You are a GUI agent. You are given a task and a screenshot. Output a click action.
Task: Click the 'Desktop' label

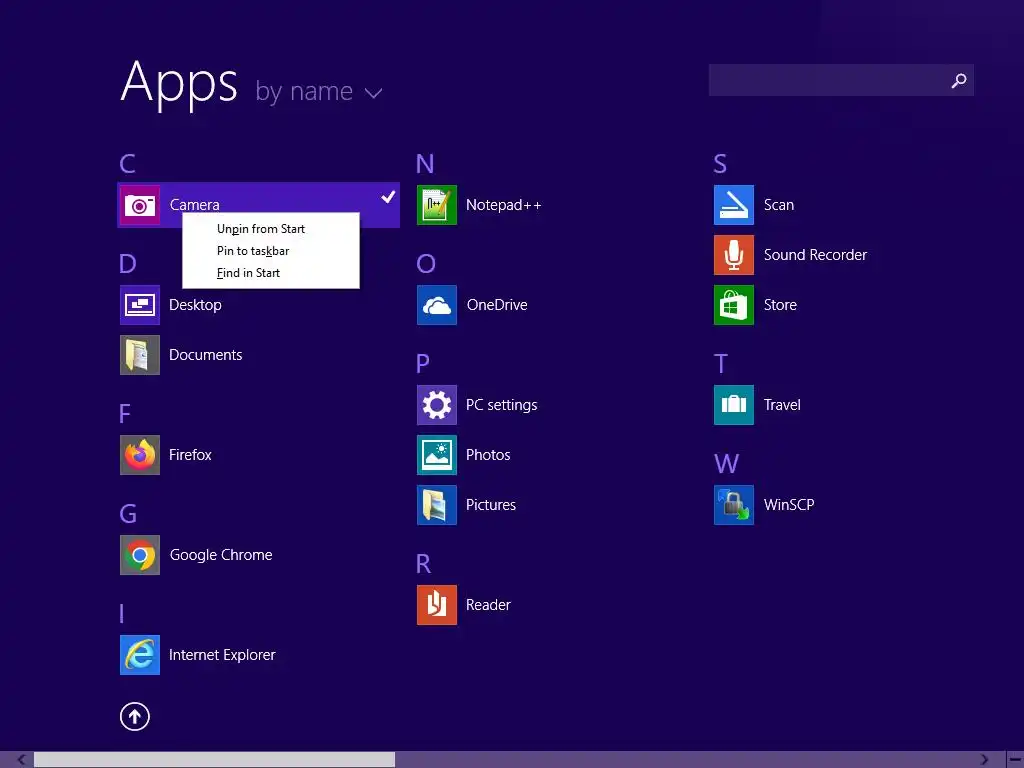click(x=195, y=305)
